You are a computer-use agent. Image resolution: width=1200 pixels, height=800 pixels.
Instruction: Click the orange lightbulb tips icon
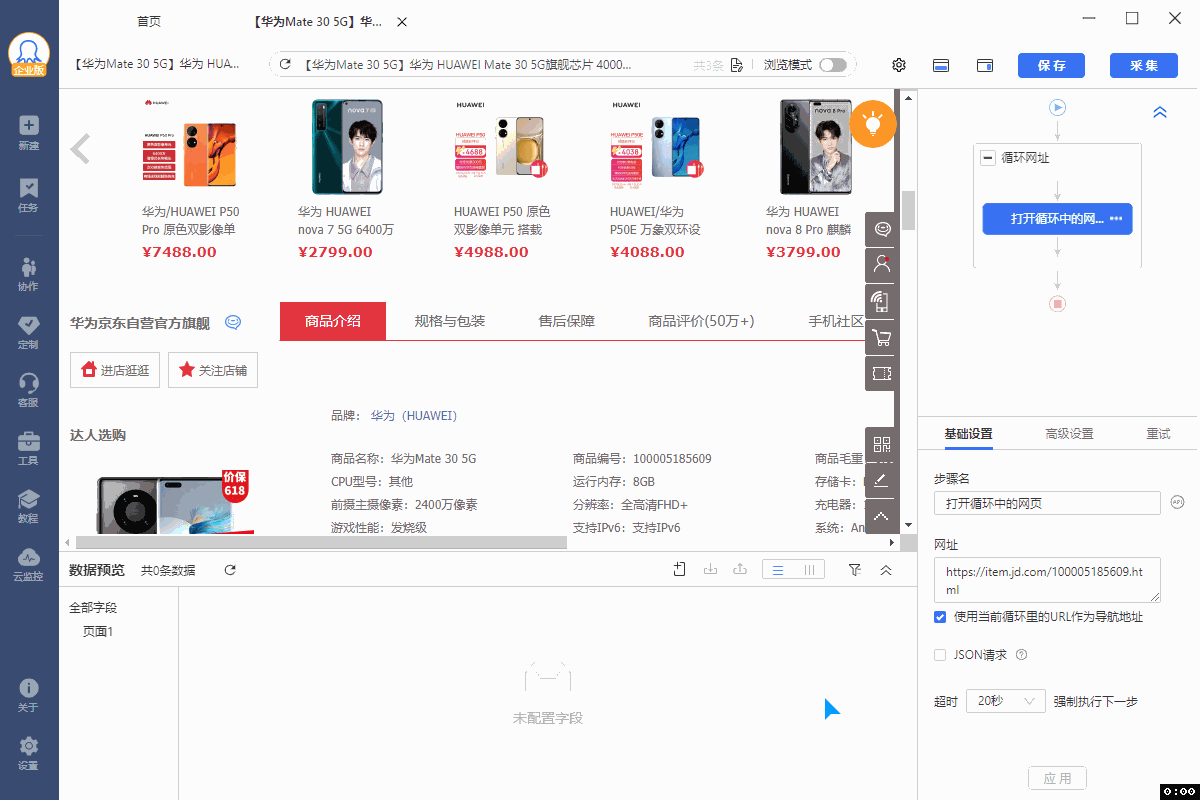pos(873,124)
